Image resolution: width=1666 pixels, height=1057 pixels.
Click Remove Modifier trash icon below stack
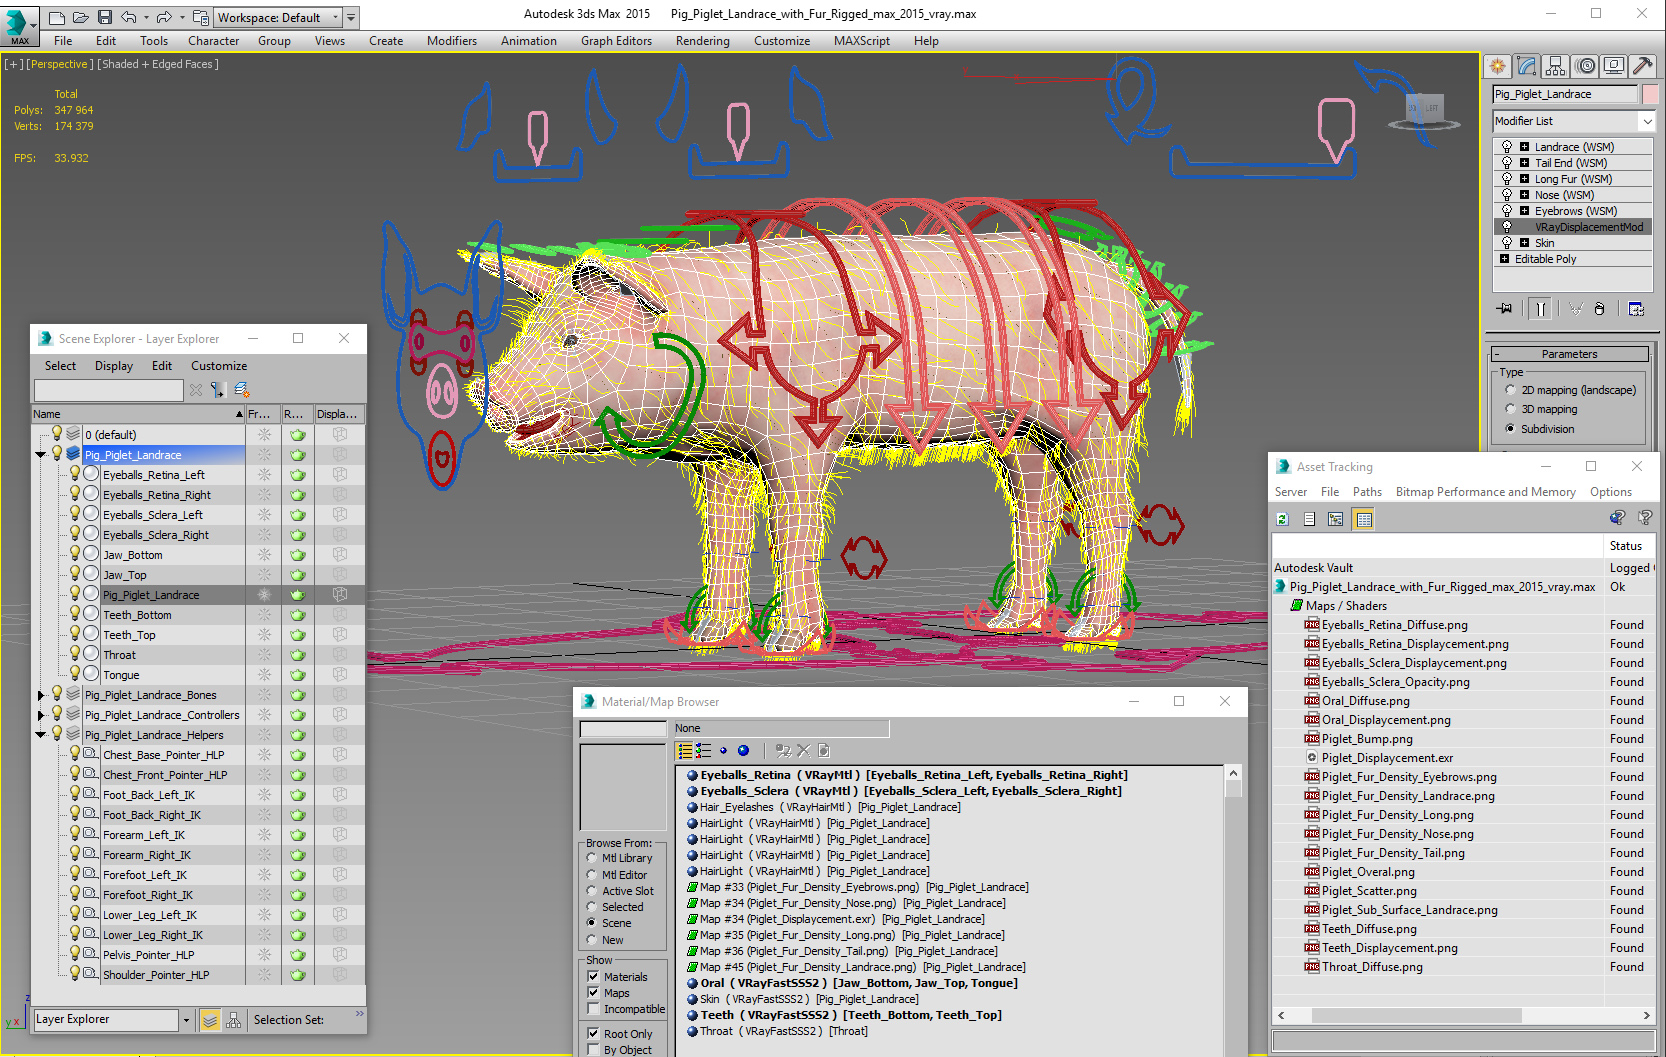pos(1599,309)
